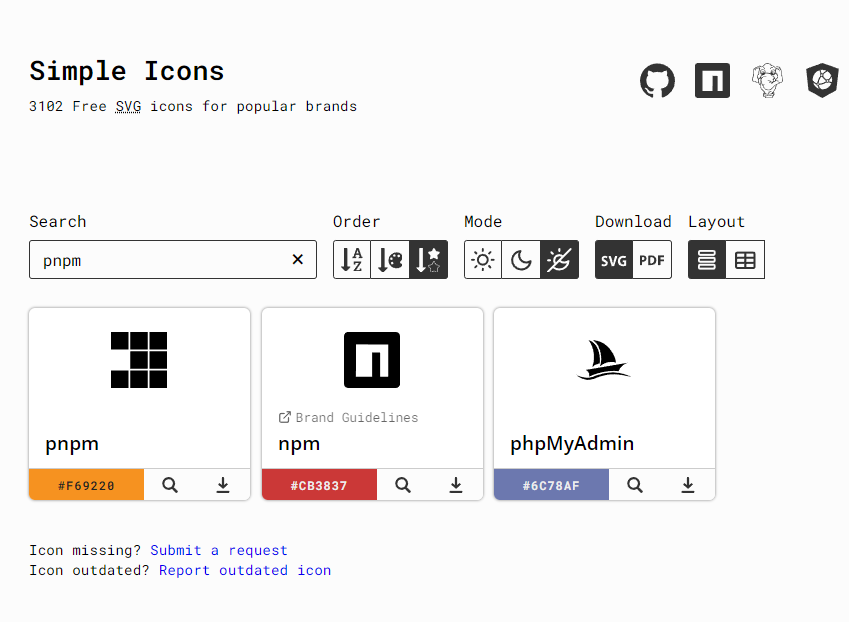Select system default color mode
This screenshot has height=622, width=849.
559,260
